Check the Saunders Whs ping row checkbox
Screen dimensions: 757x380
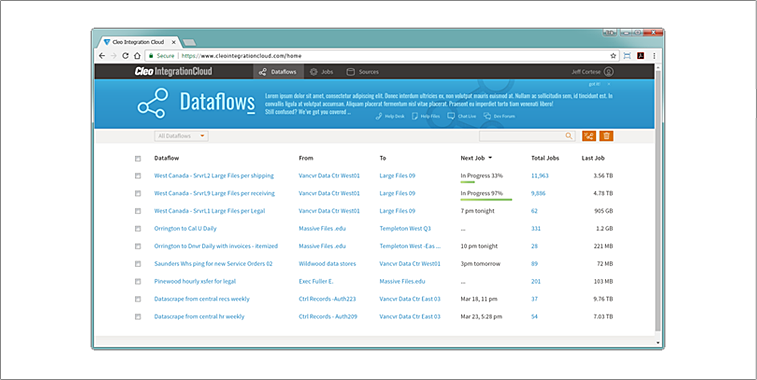(138, 264)
